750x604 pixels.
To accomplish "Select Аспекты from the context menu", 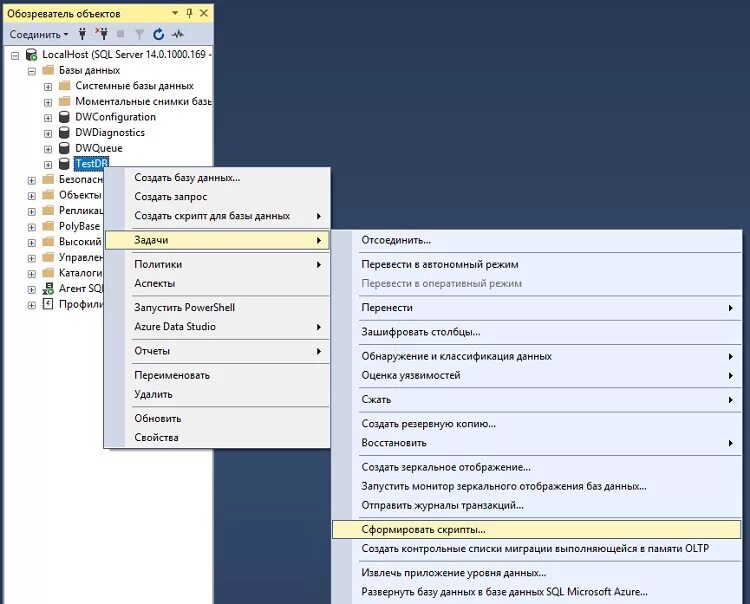I will (x=217, y=284).
